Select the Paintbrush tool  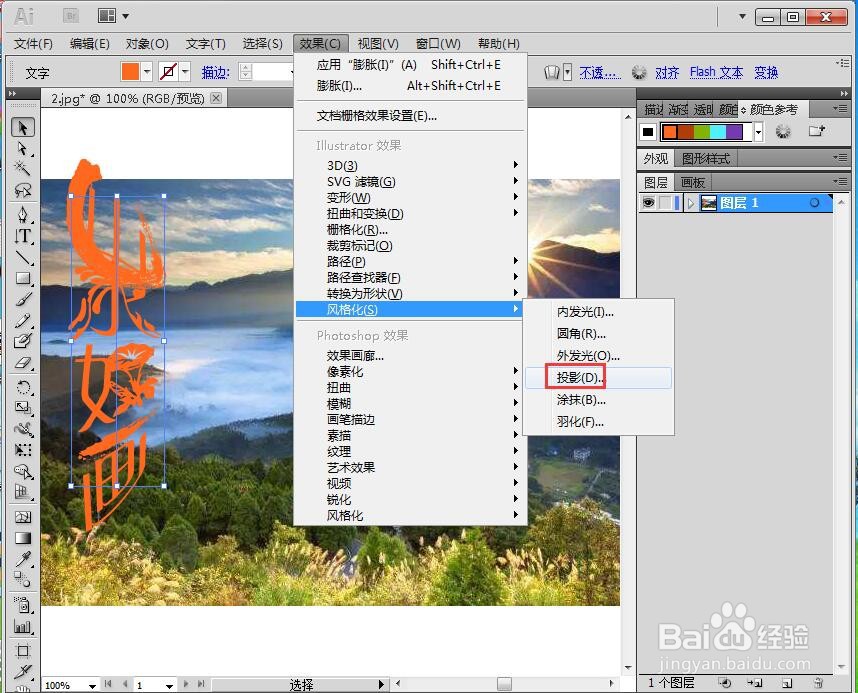coord(22,299)
